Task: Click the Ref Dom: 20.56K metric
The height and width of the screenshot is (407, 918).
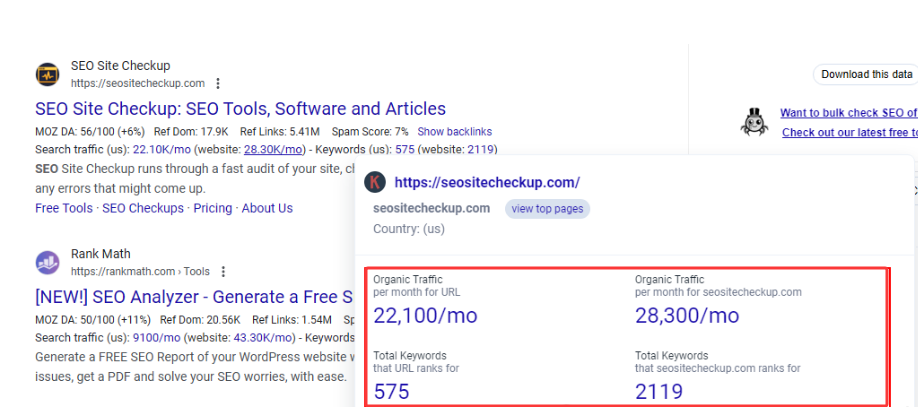Action: point(200,320)
